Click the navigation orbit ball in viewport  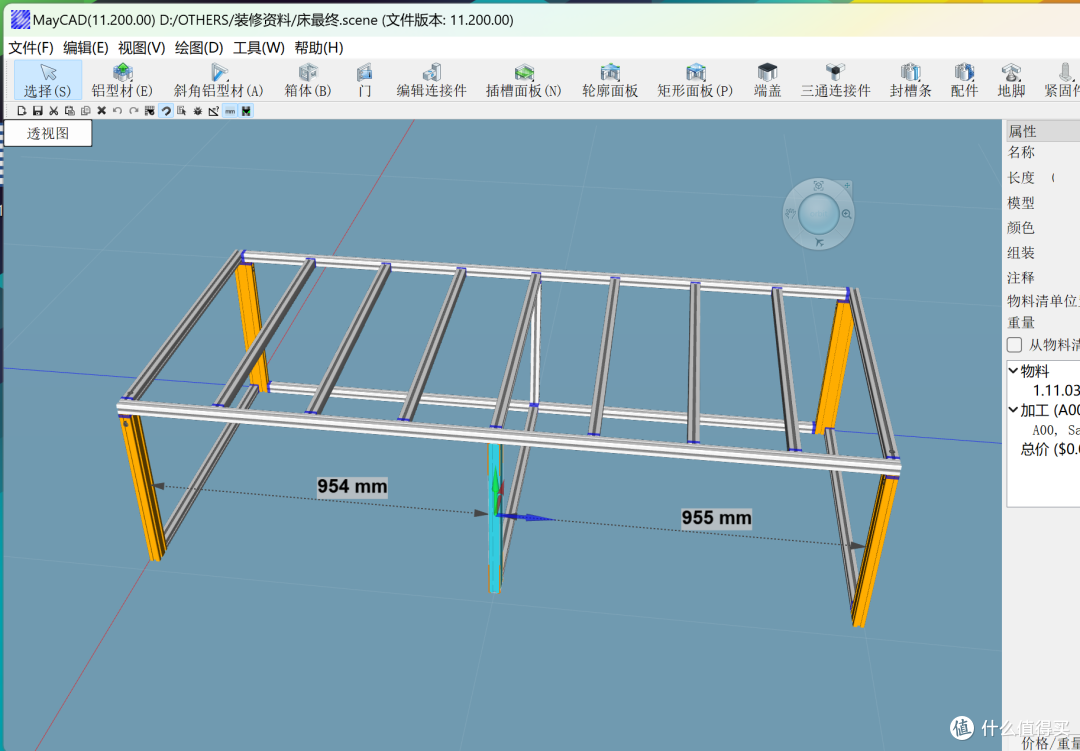coord(818,213)
